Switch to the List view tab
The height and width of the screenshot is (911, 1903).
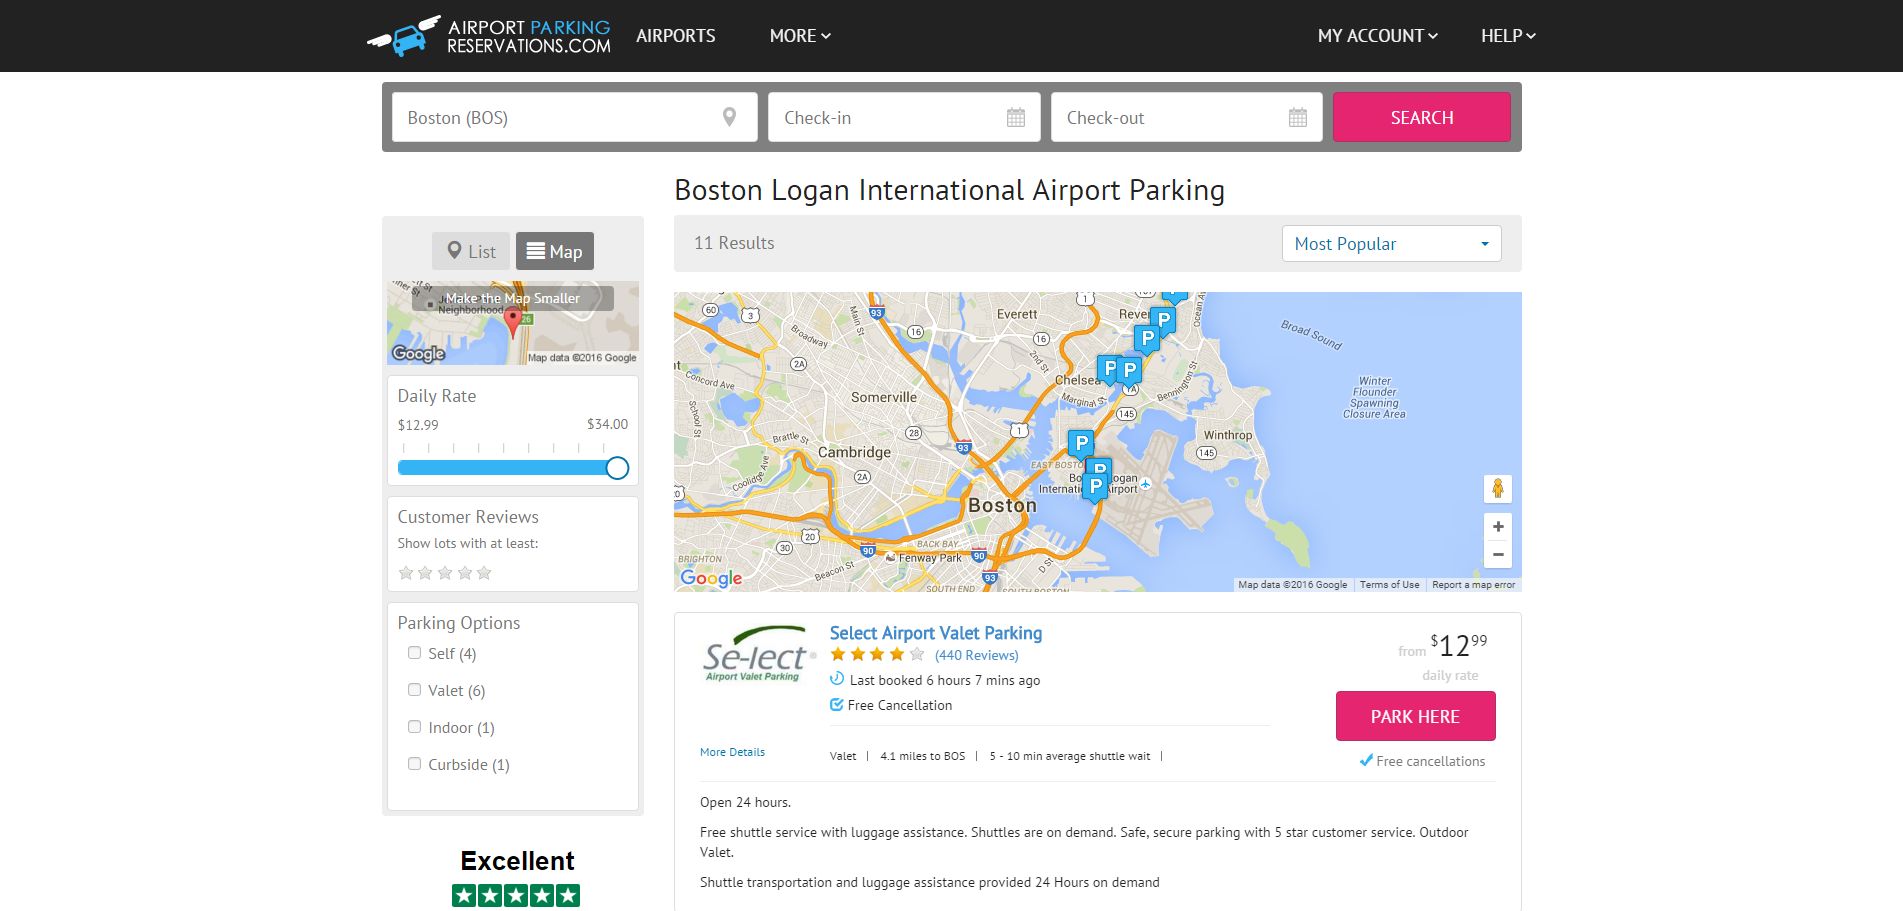[471, 251]
